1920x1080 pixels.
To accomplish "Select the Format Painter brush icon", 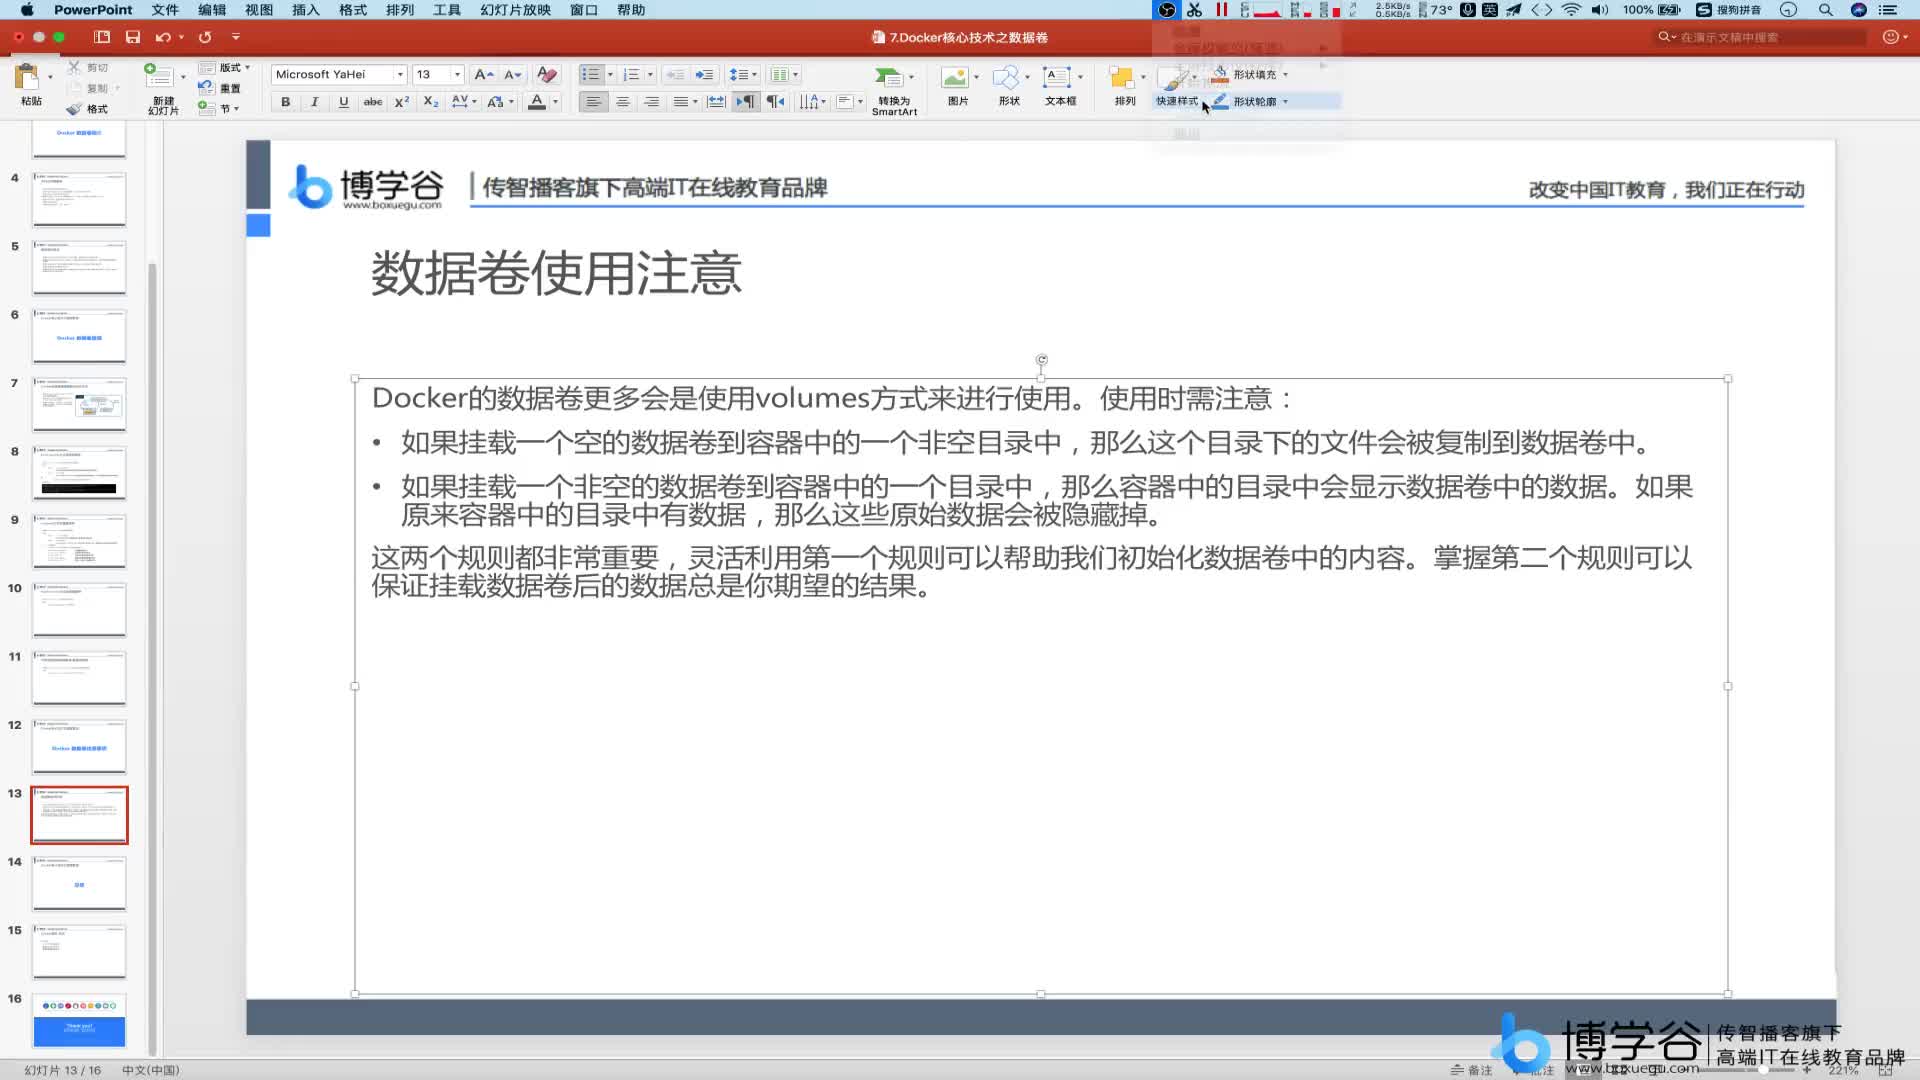I will pos(74,109).
